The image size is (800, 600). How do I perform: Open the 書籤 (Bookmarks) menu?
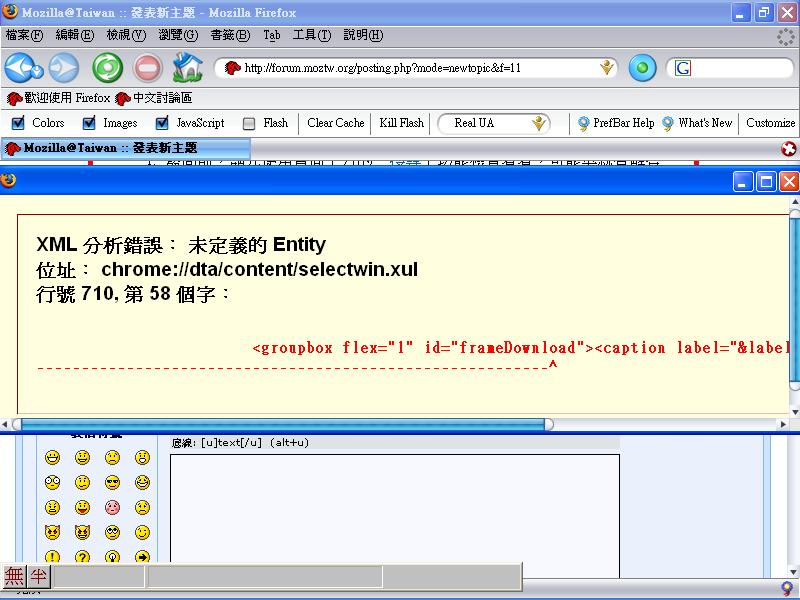click(229, 35)
